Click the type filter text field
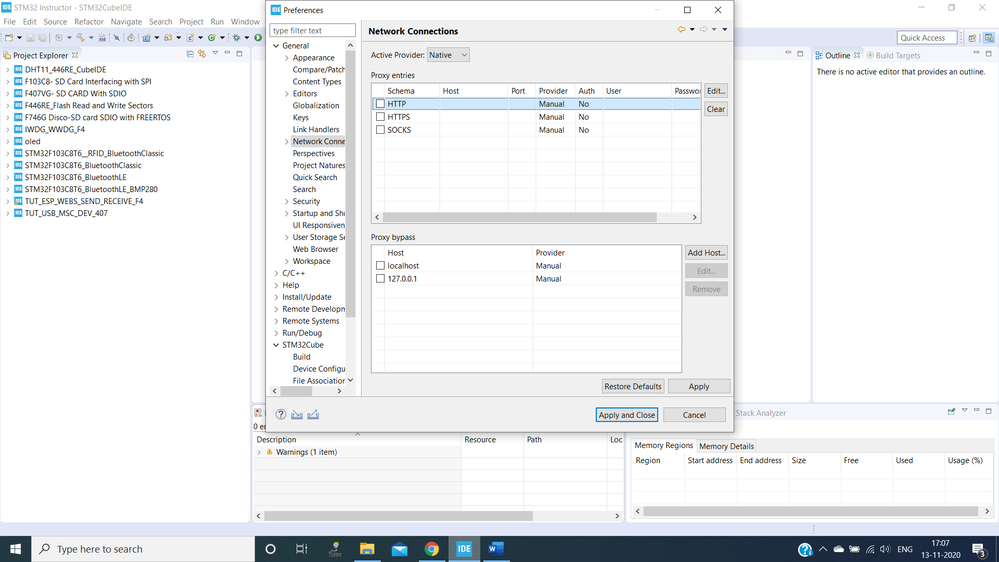This screenshot has height=562, width=999. coord(312,31)
